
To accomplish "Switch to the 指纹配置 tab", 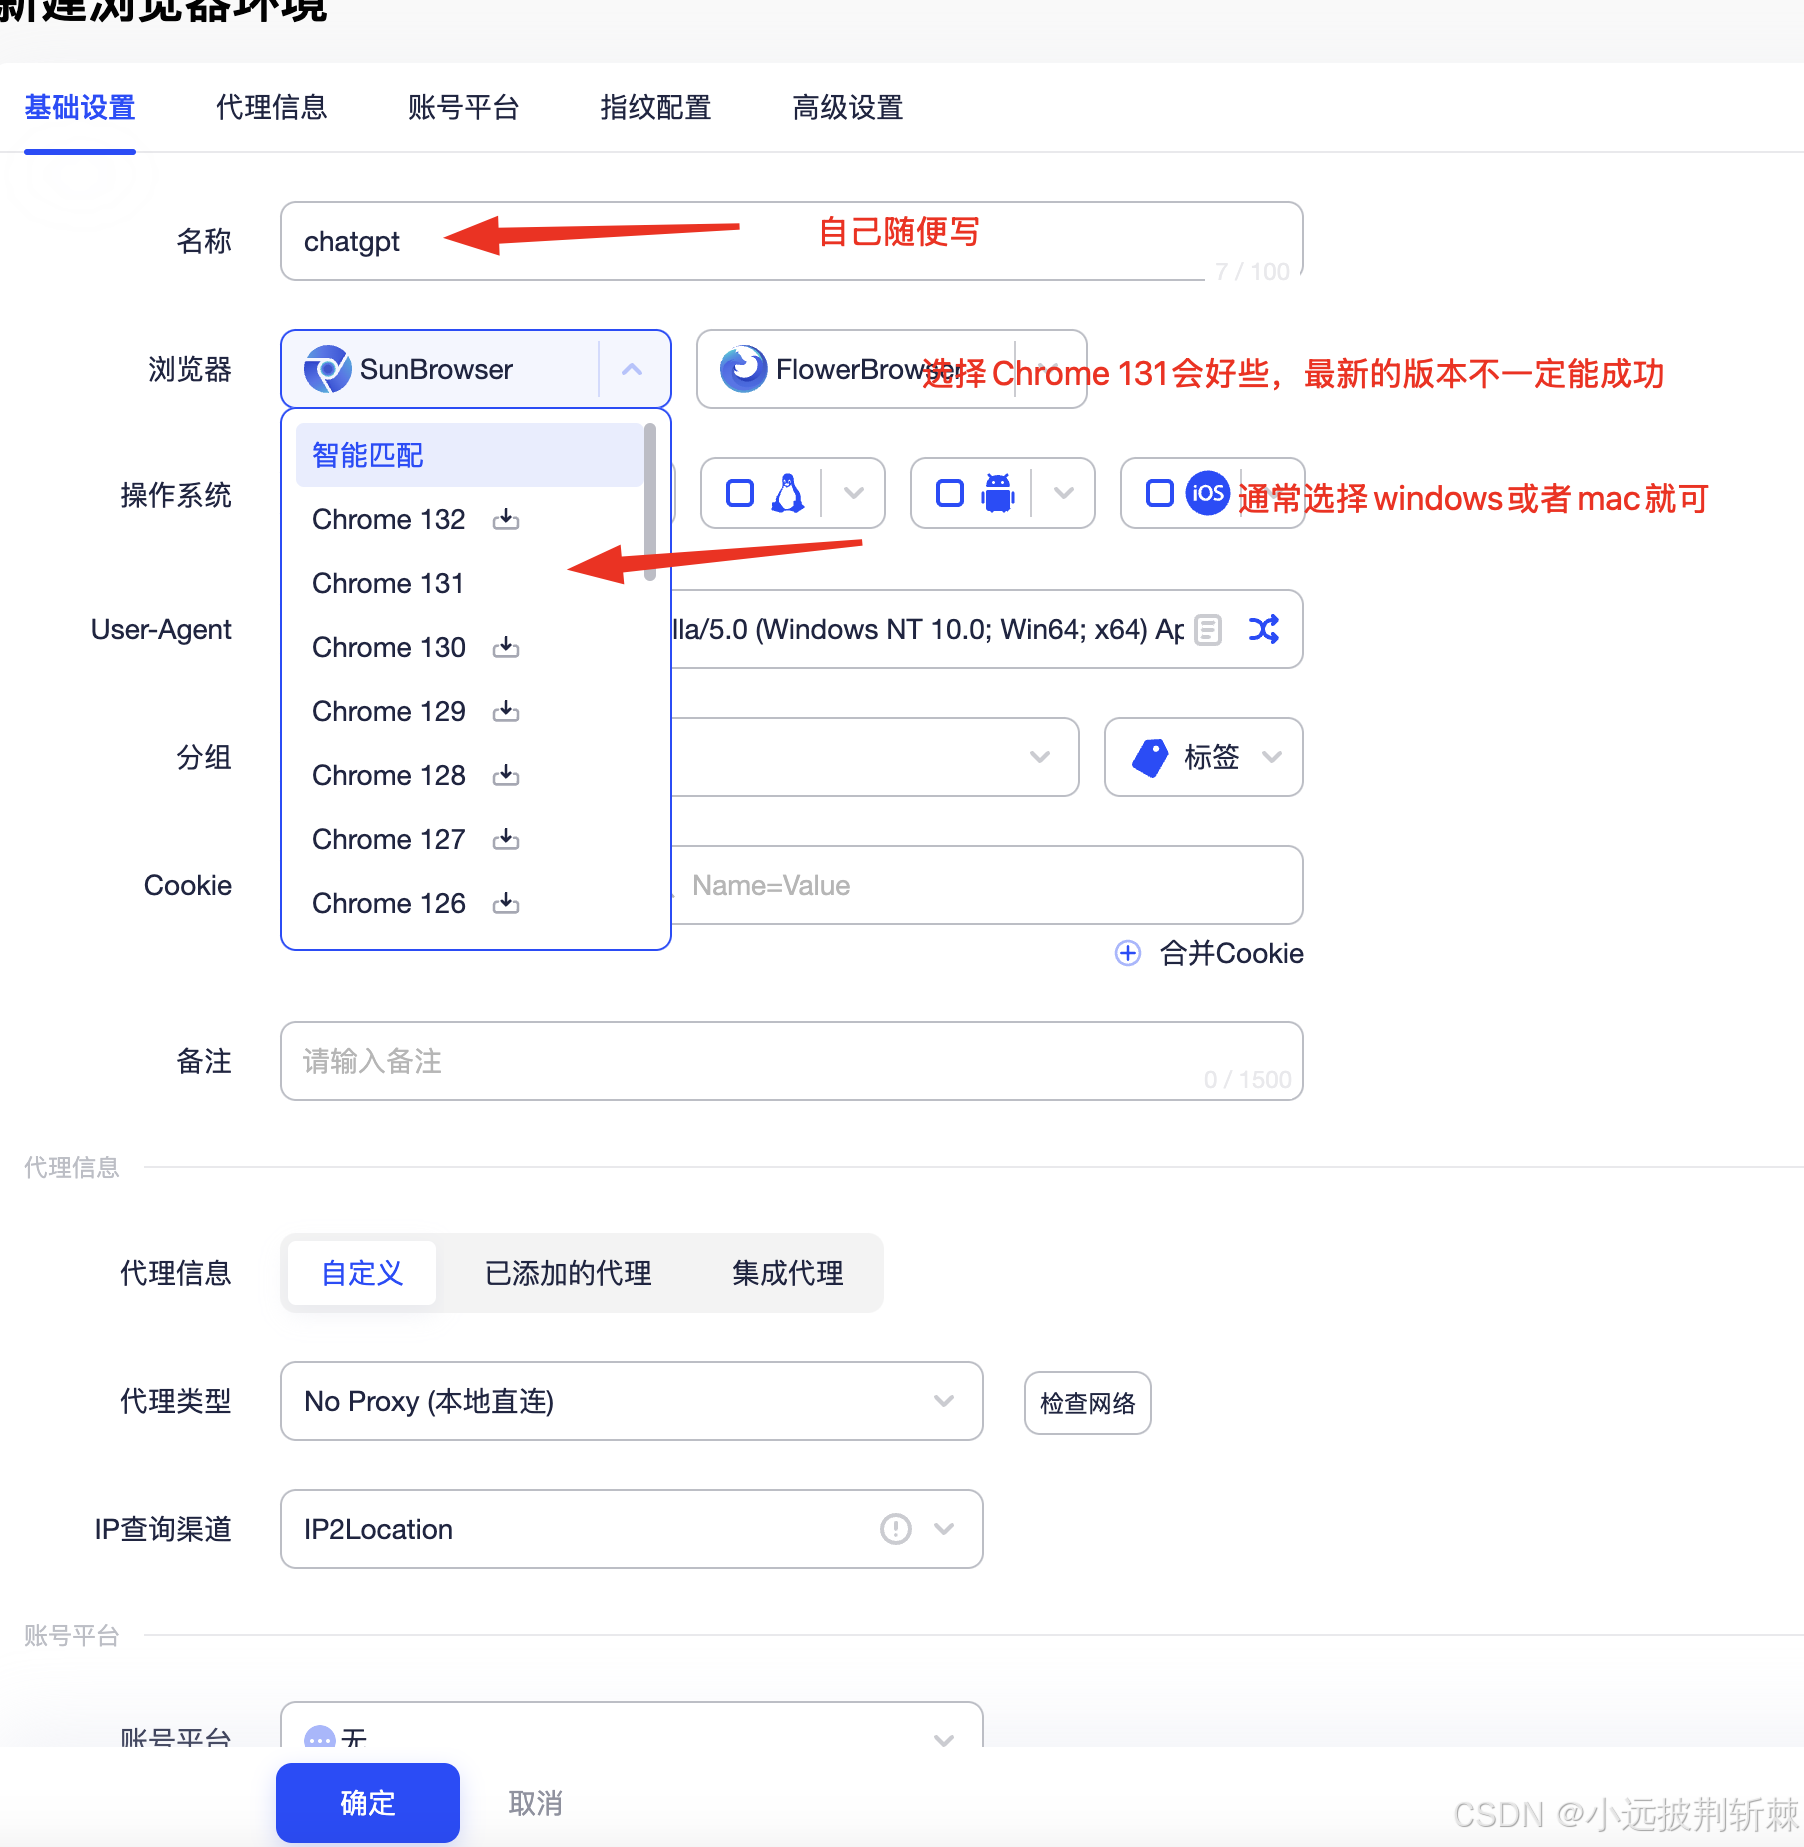I will point(655,107).
